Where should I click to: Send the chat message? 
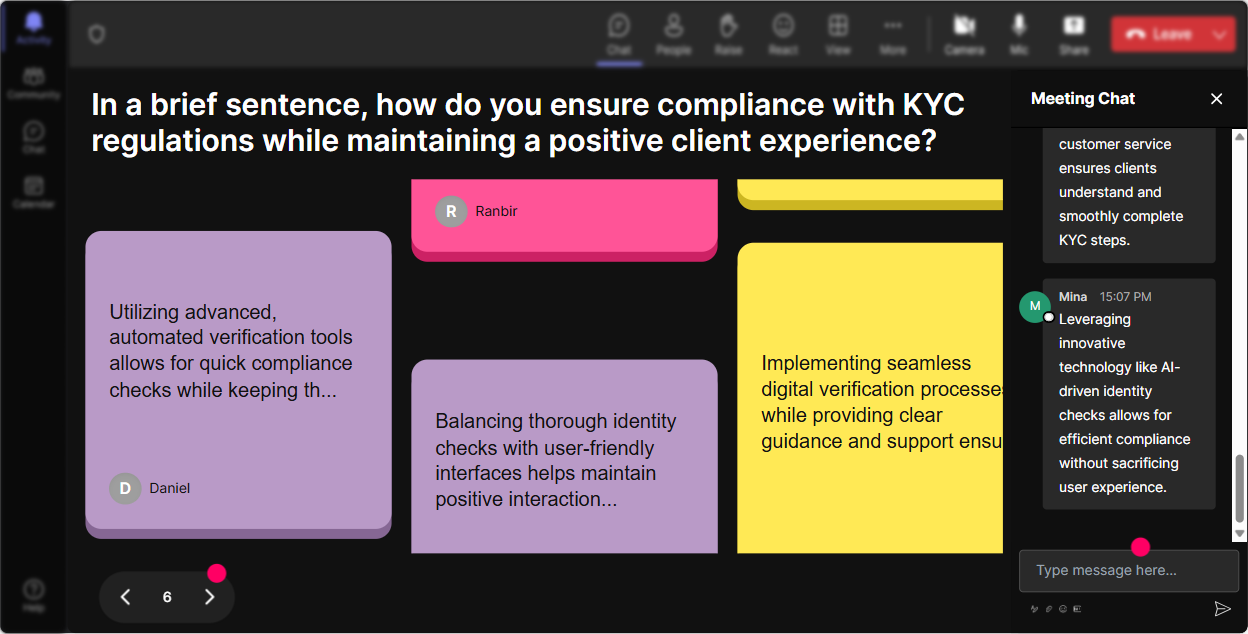[x=1222, y=608]
